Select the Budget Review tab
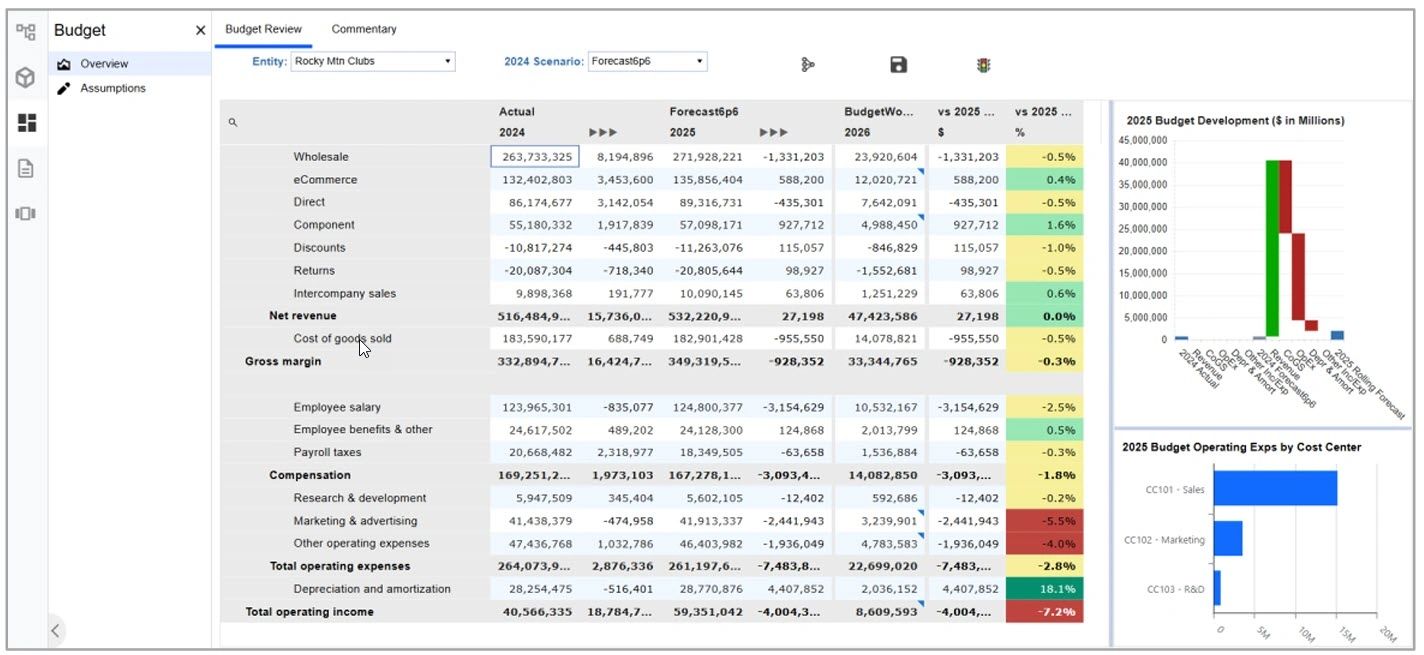 [263, 29]
